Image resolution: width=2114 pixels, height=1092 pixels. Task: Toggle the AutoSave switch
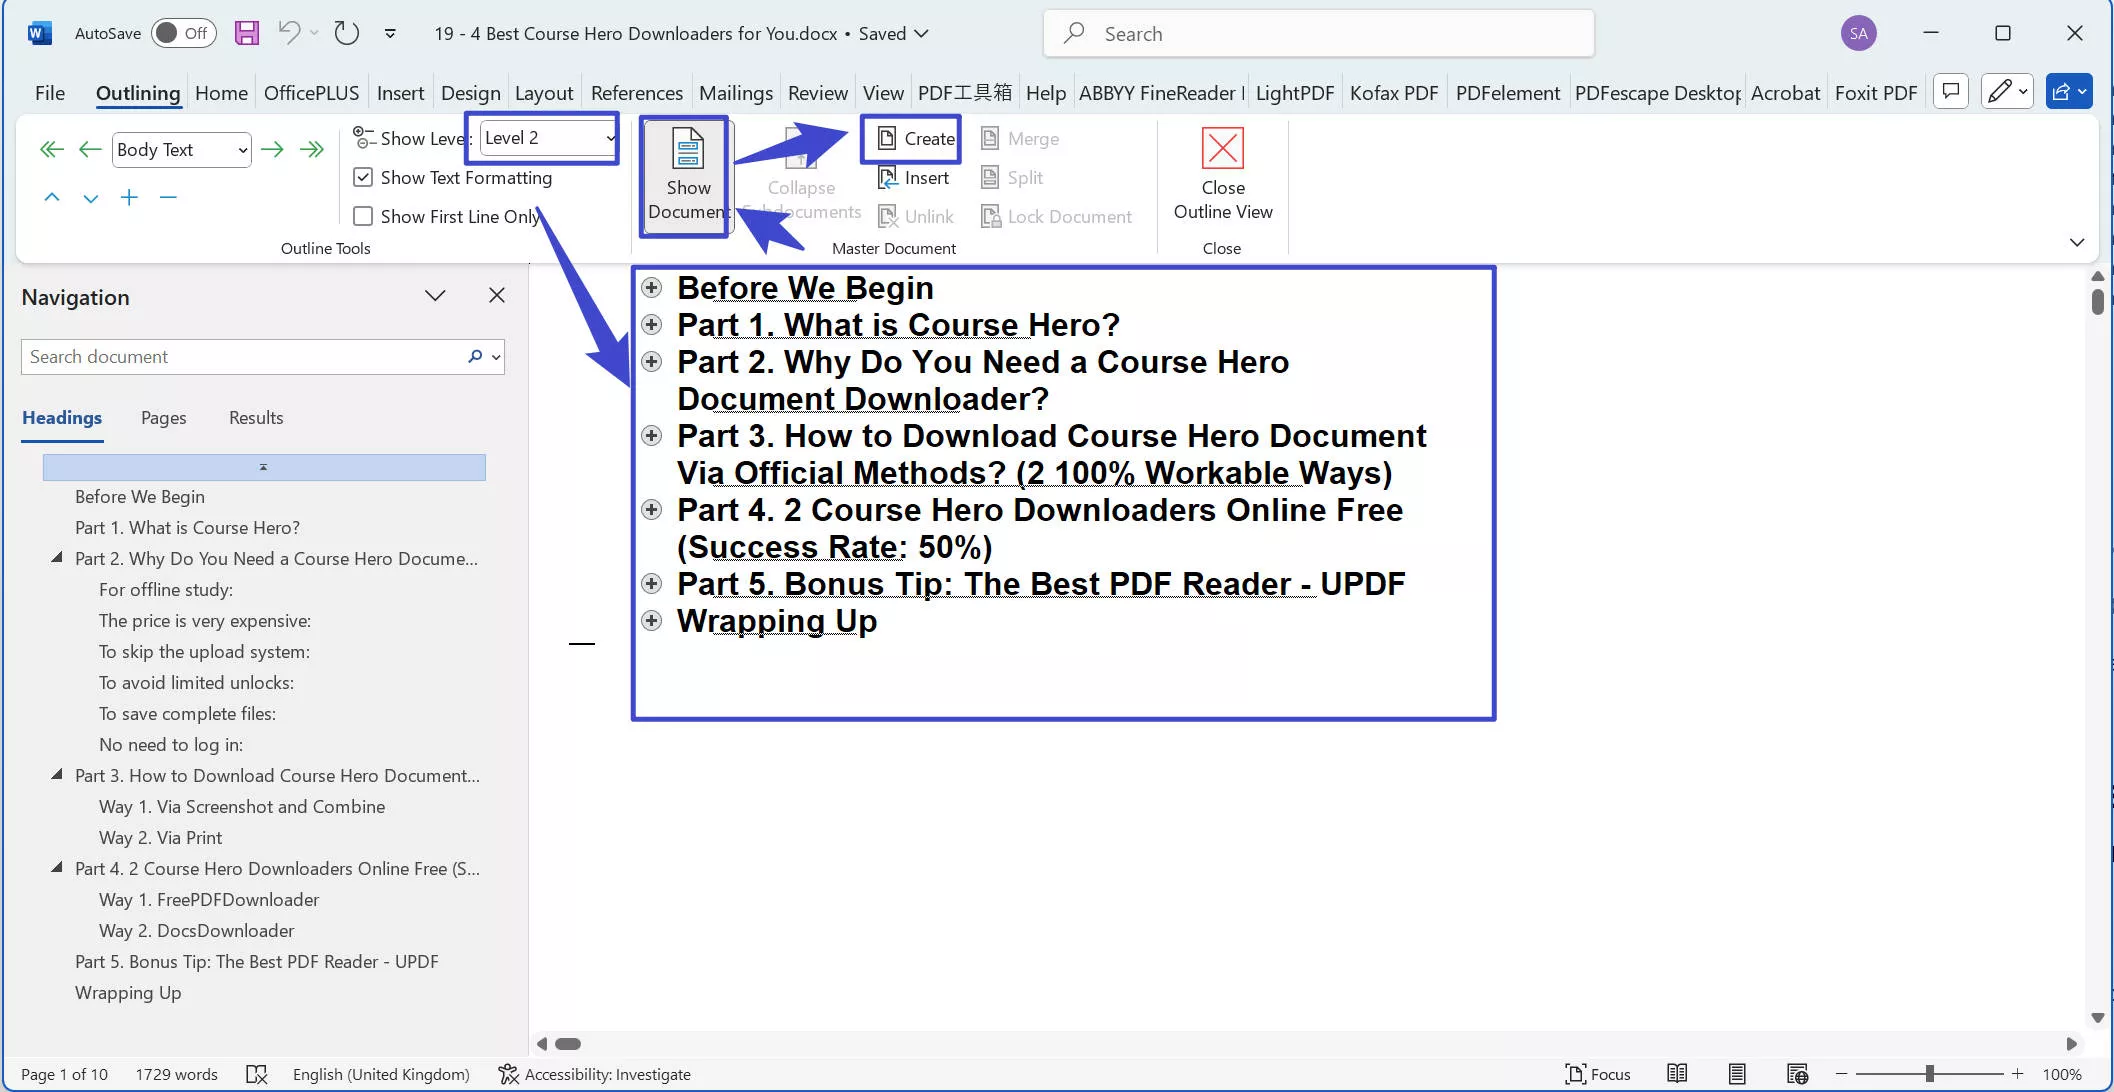coord(182,33)
